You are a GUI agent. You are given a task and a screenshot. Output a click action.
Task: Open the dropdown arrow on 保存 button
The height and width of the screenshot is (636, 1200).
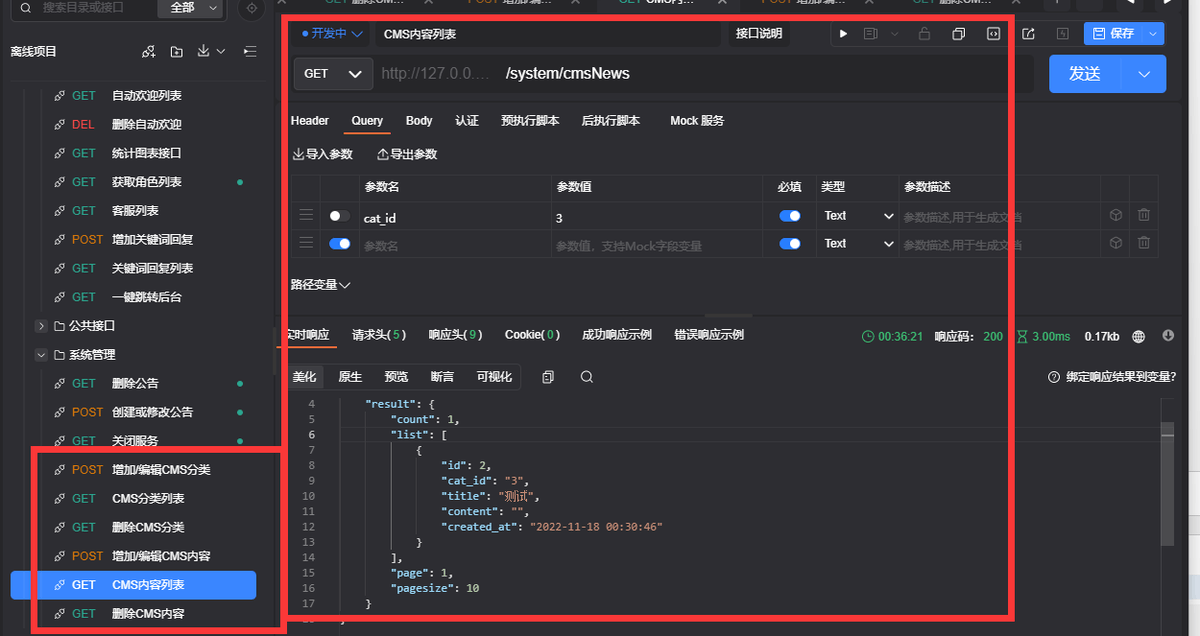(1155, 34)
